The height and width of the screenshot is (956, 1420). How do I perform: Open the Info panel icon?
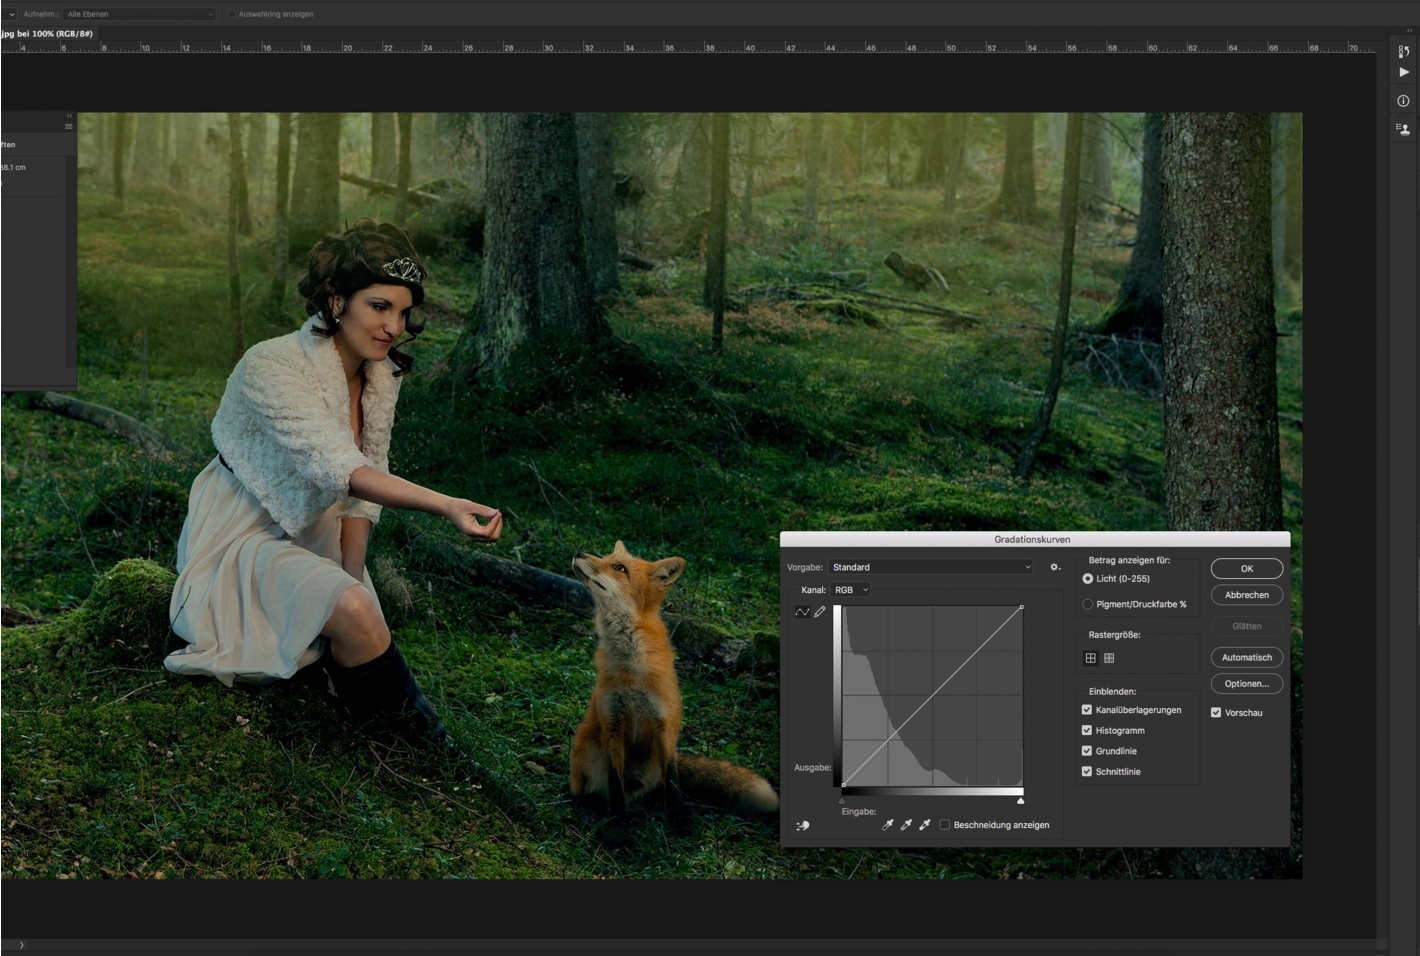[1403, 101]
